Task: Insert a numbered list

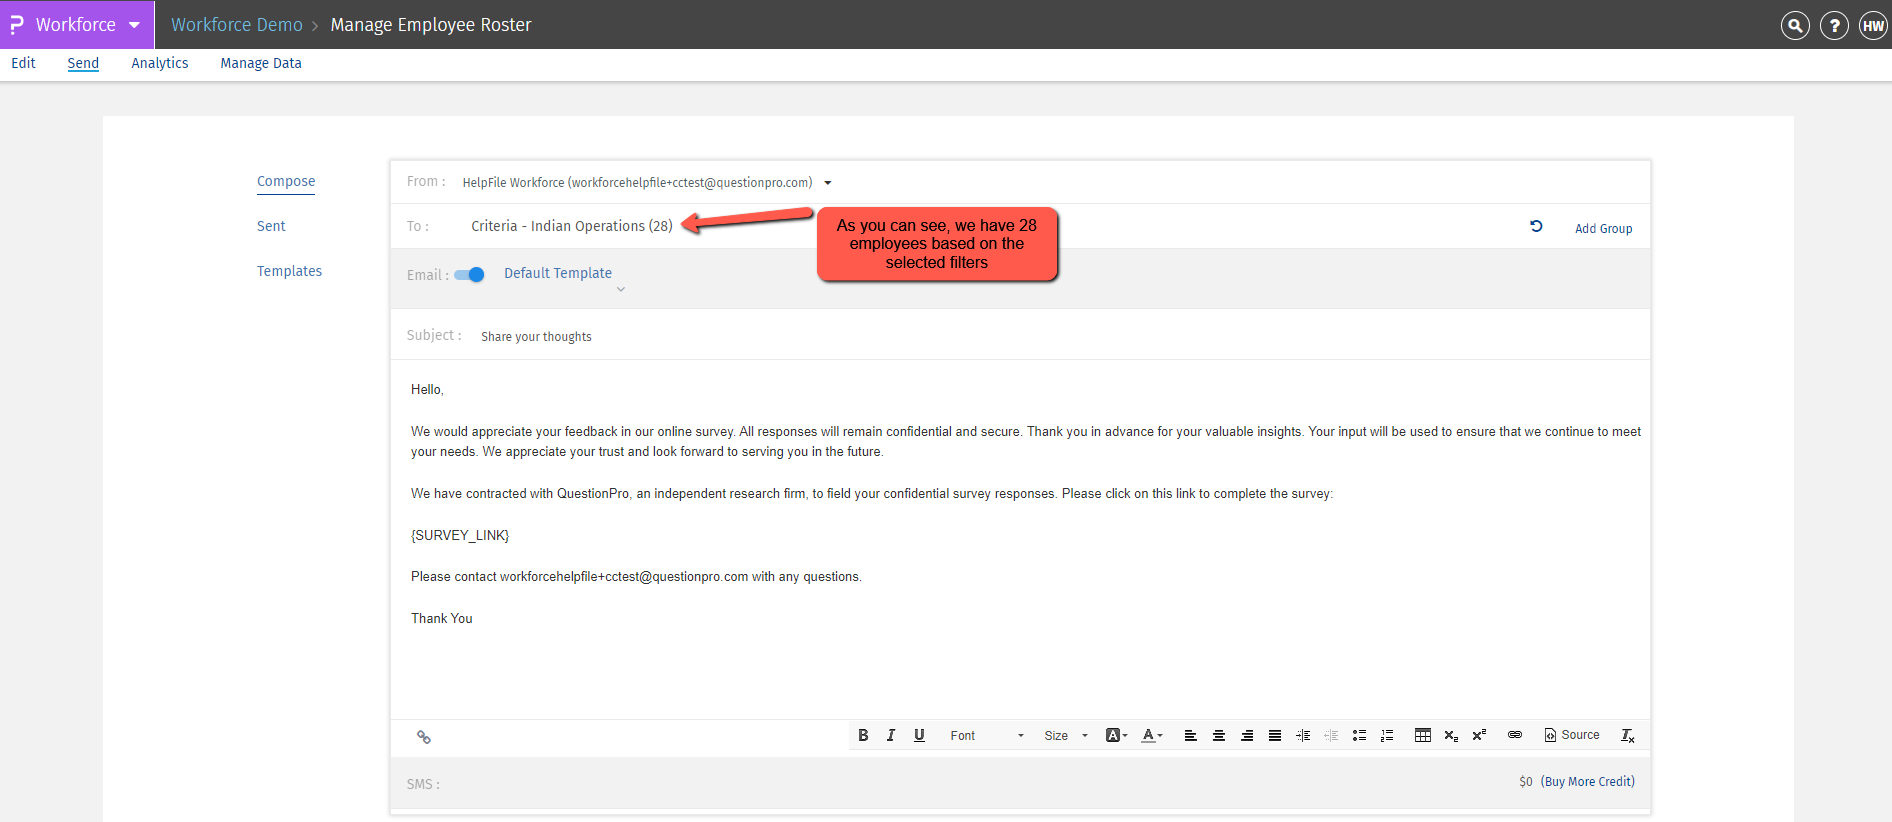Action: (x=1387, y=735)
